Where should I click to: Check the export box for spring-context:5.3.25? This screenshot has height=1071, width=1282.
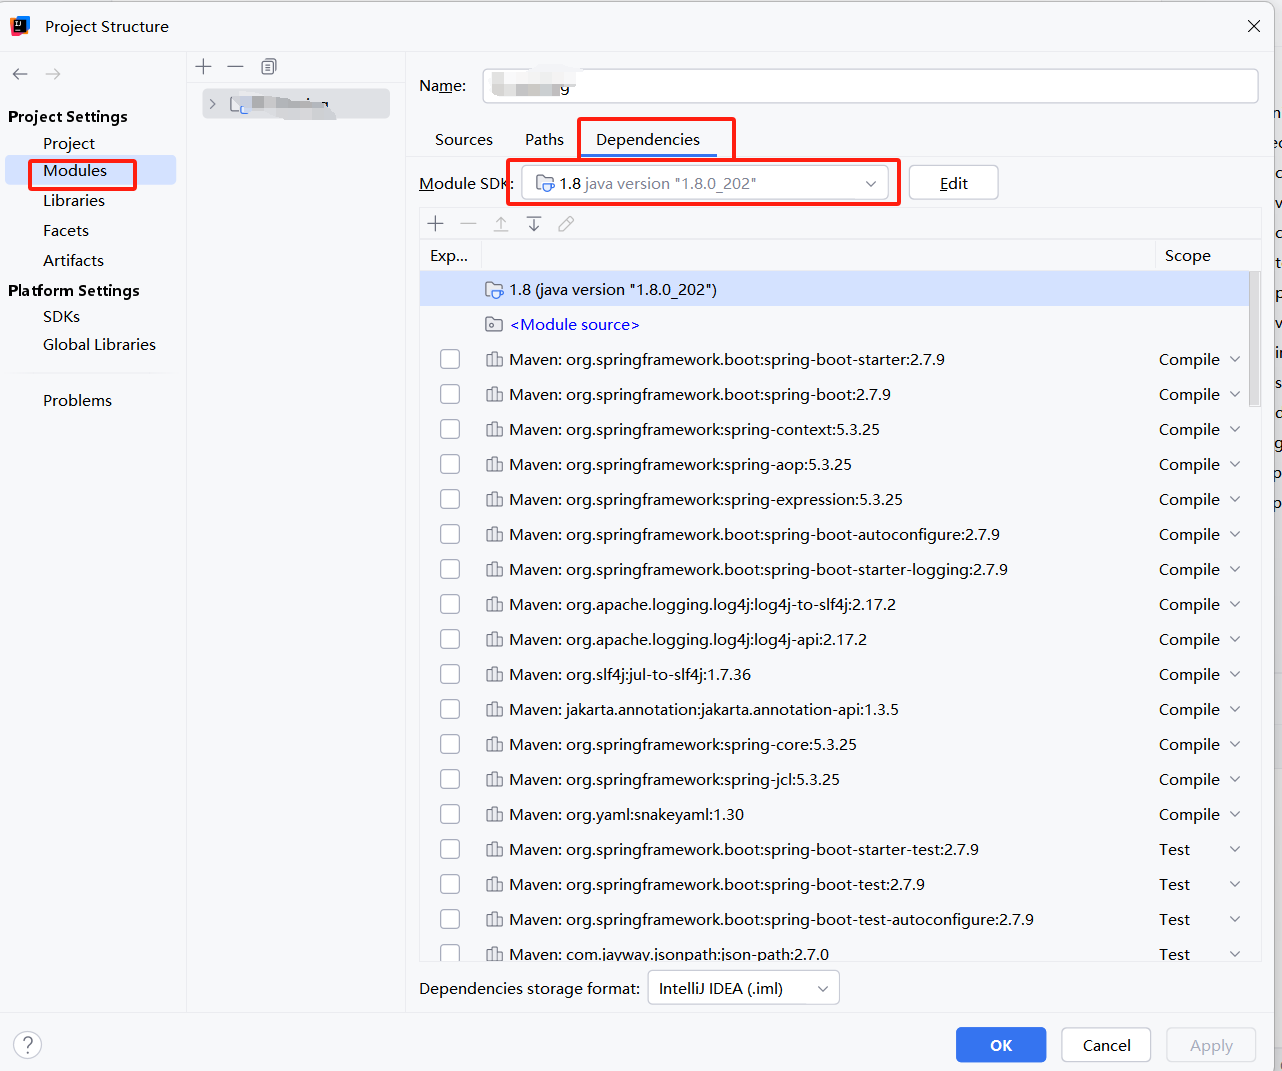pyautogui.click(x=450, y=429)
